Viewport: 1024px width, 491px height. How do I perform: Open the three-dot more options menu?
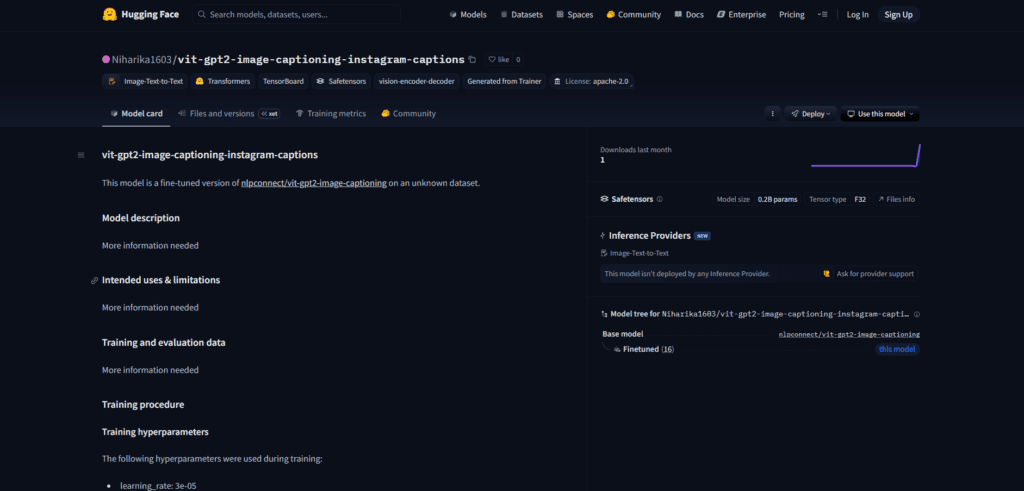click(x=773, y=114)
